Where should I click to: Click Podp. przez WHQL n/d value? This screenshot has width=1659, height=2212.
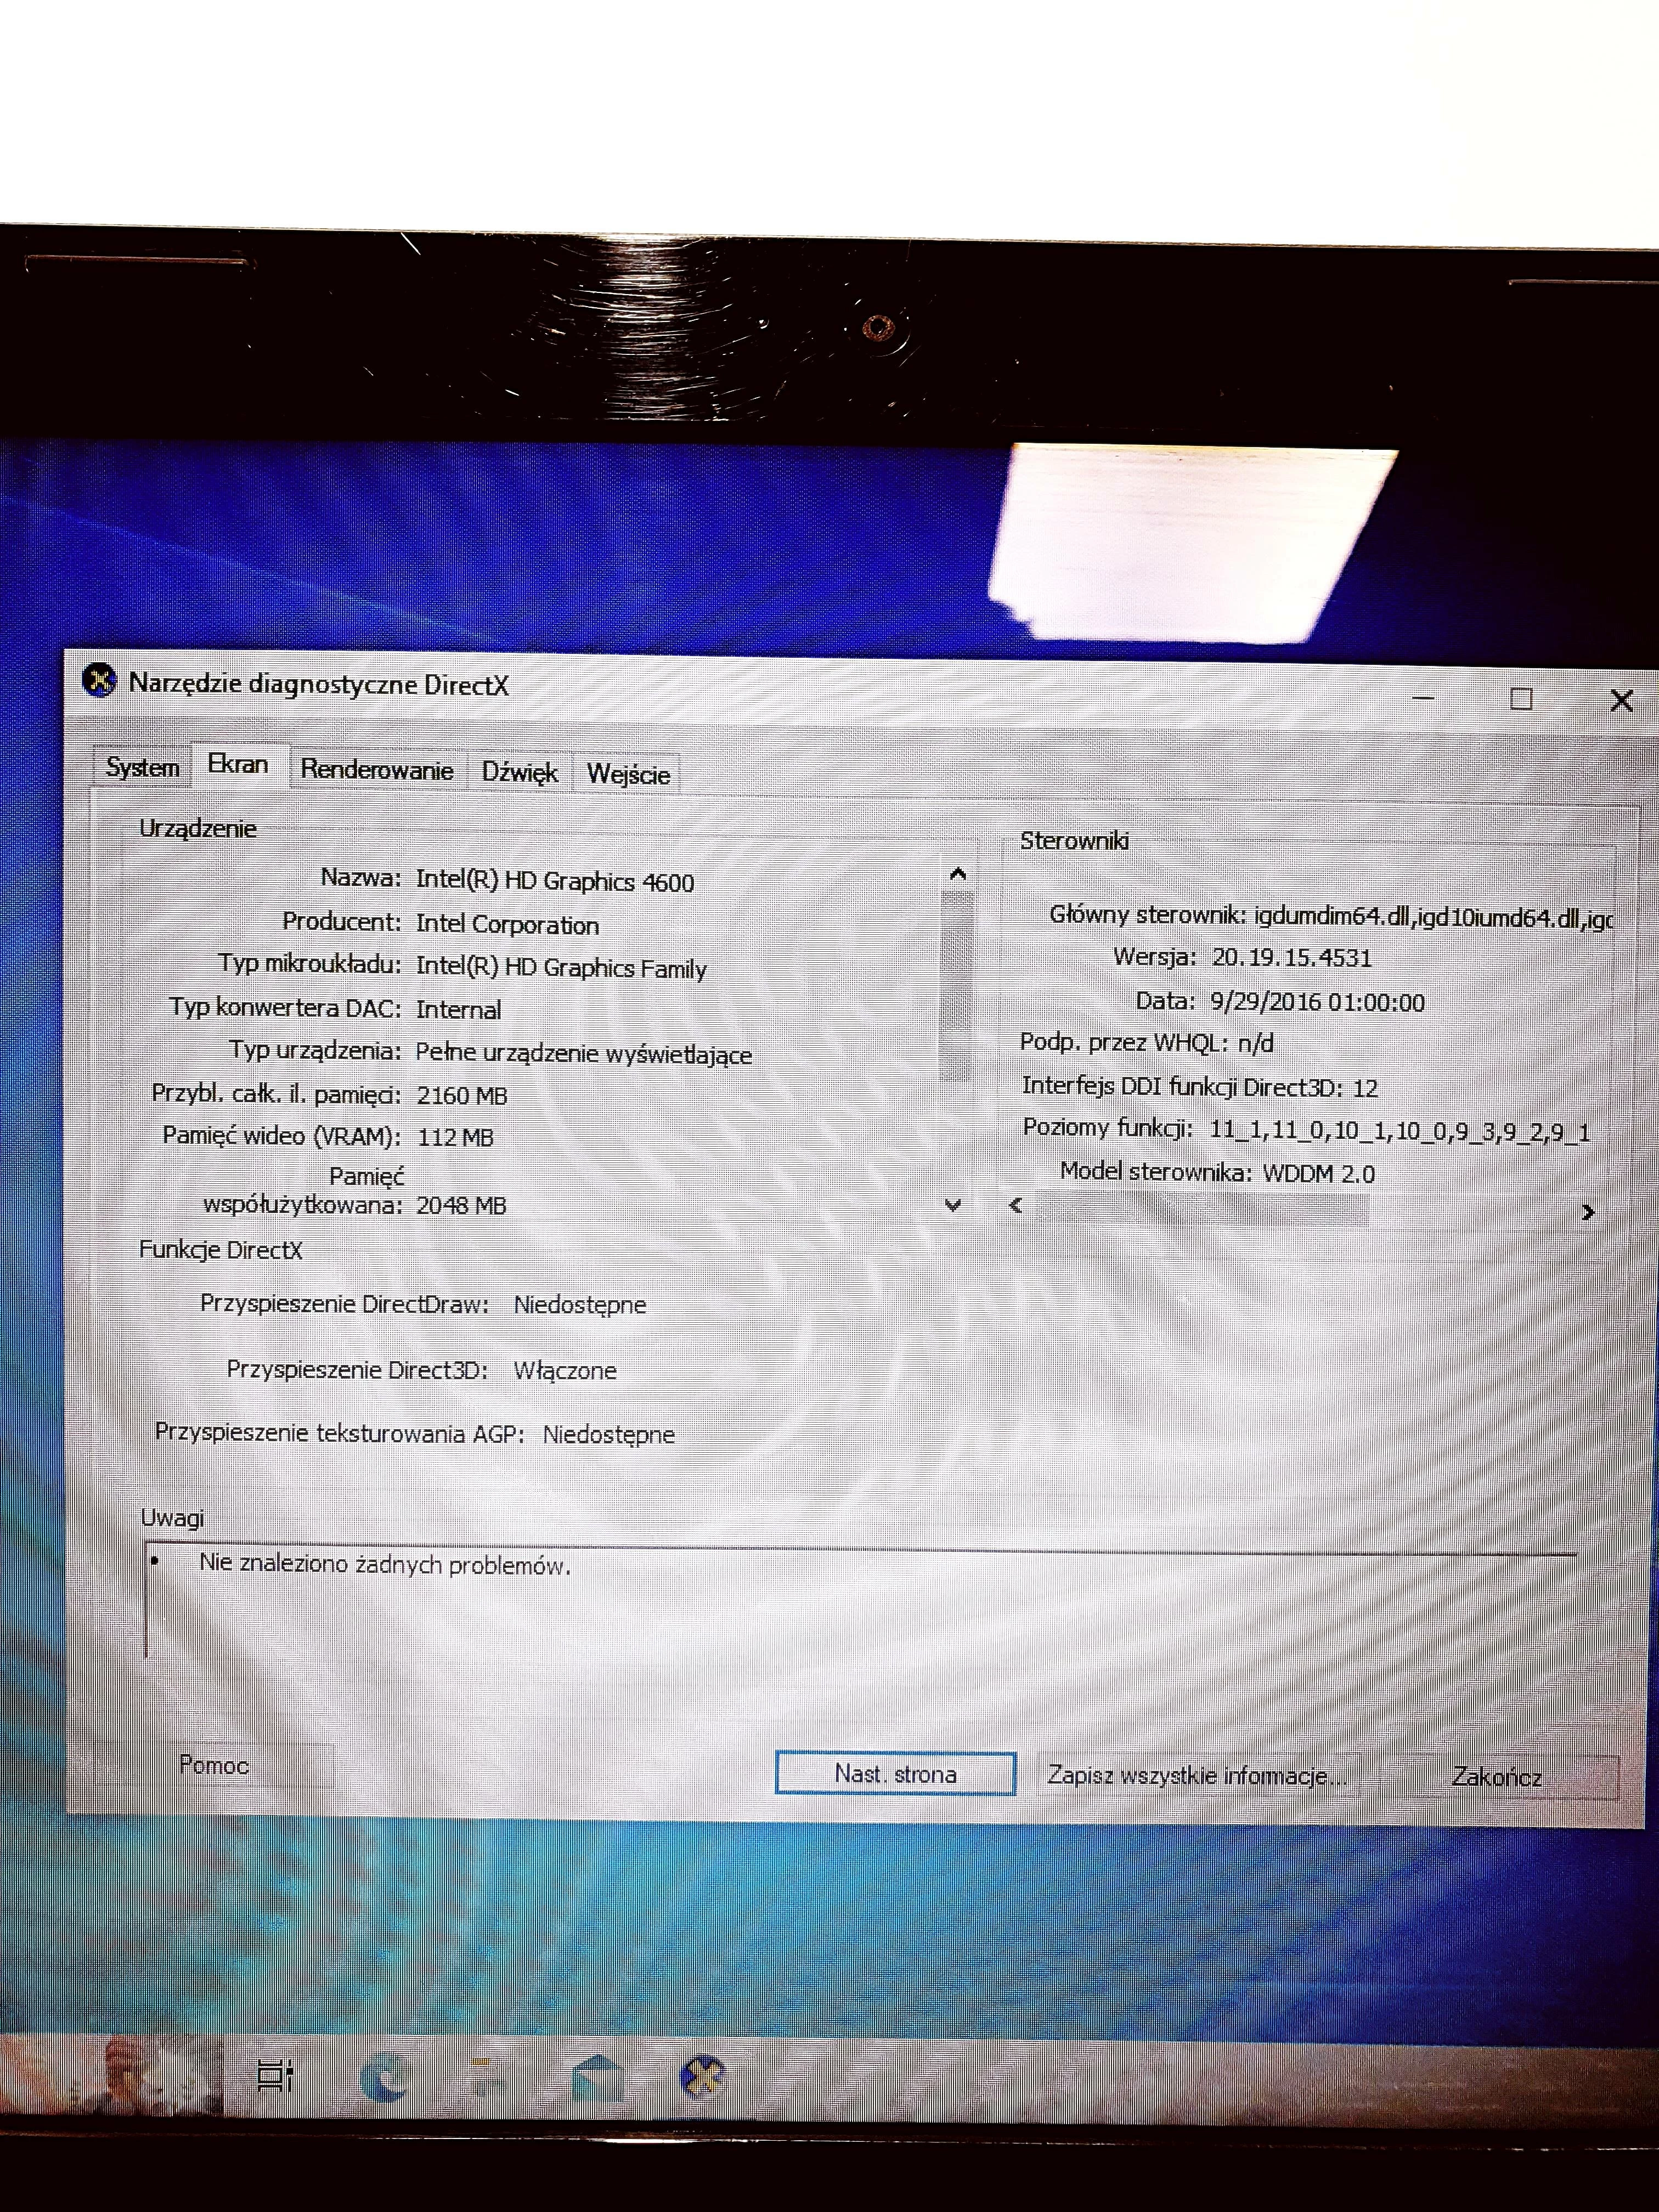tap(1256, 1044)
